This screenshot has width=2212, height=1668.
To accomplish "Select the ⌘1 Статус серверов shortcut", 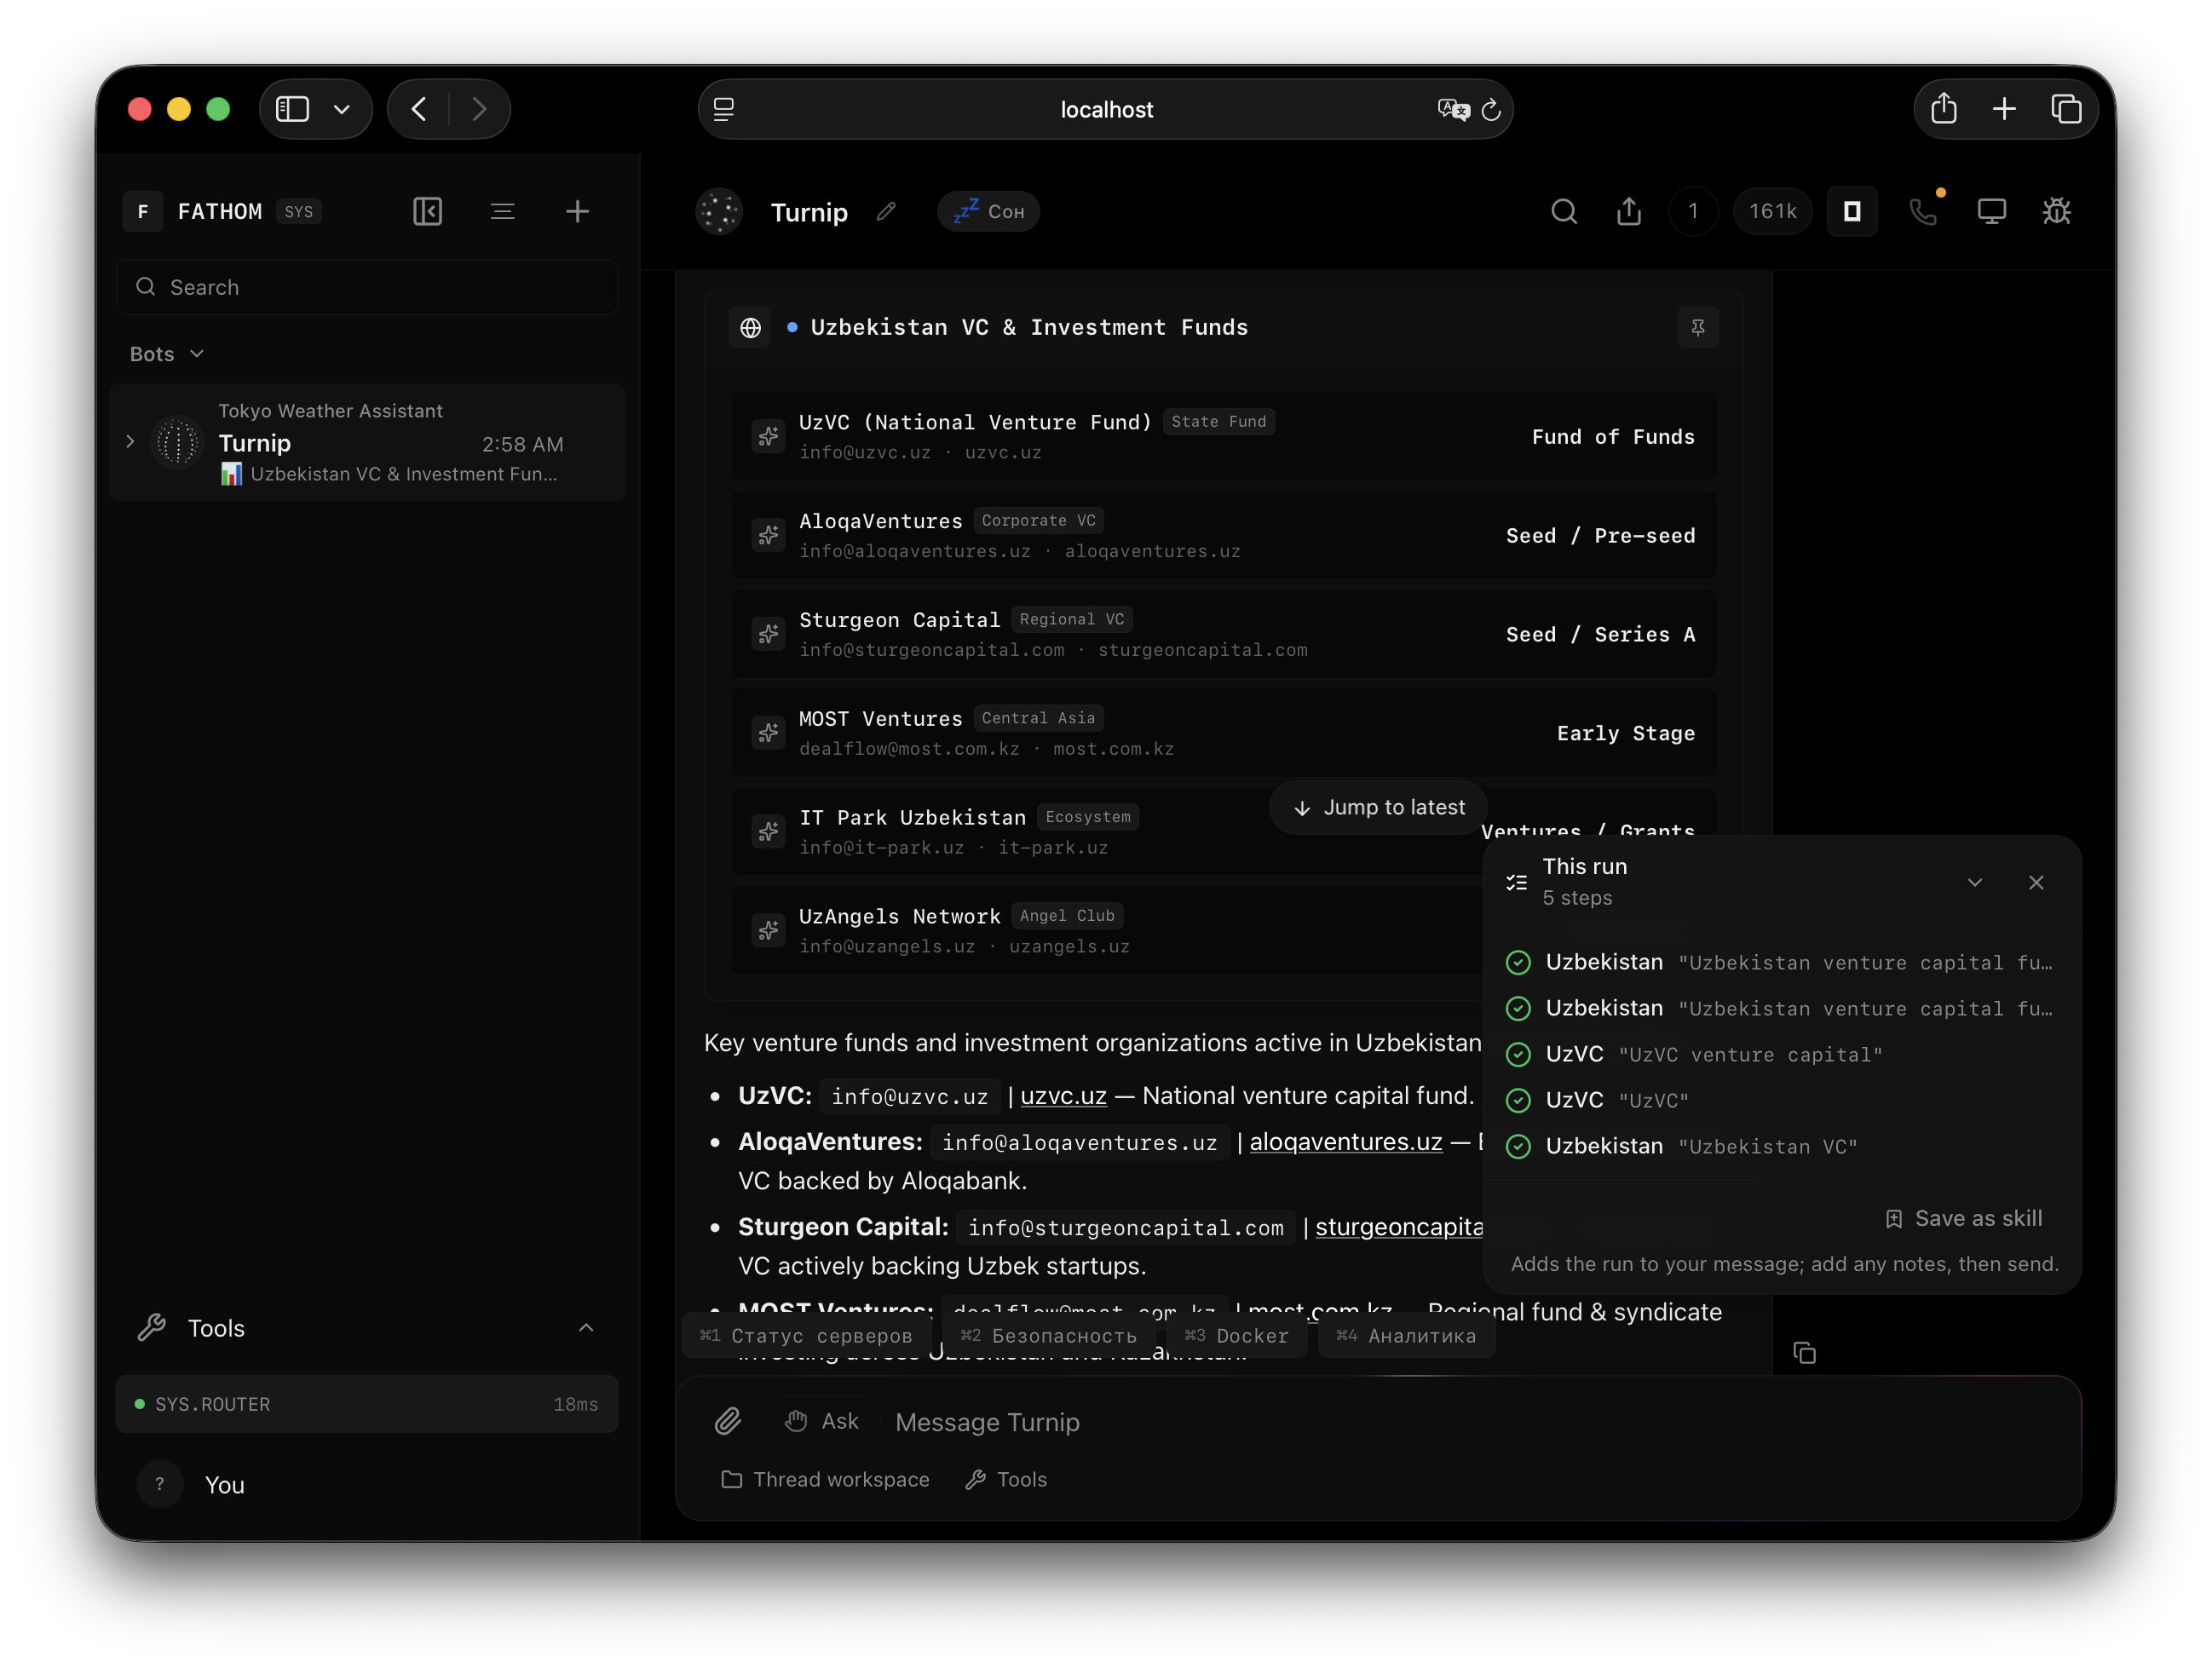I will pyautogui.click(x=806, y=1336).
